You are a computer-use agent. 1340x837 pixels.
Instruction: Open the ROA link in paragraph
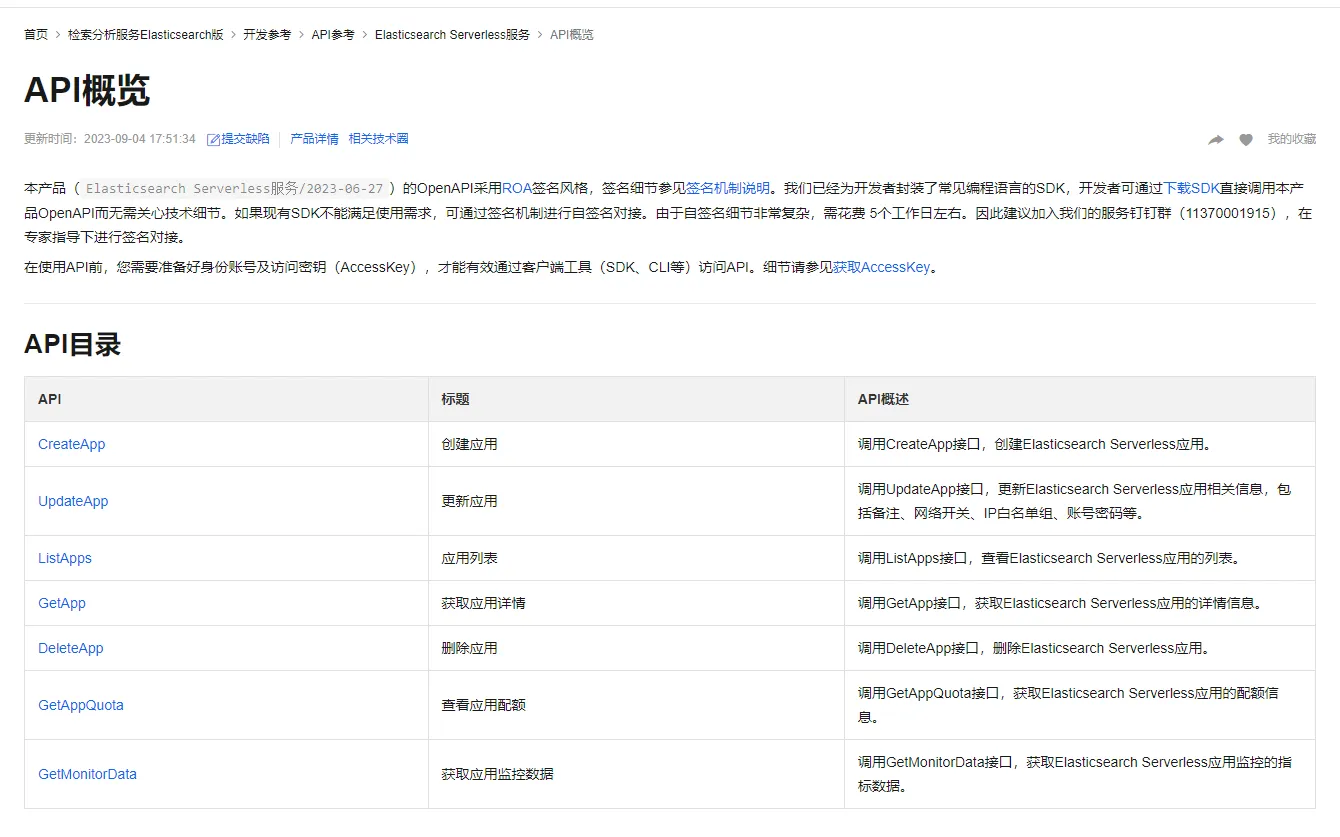tap(517, 188)
